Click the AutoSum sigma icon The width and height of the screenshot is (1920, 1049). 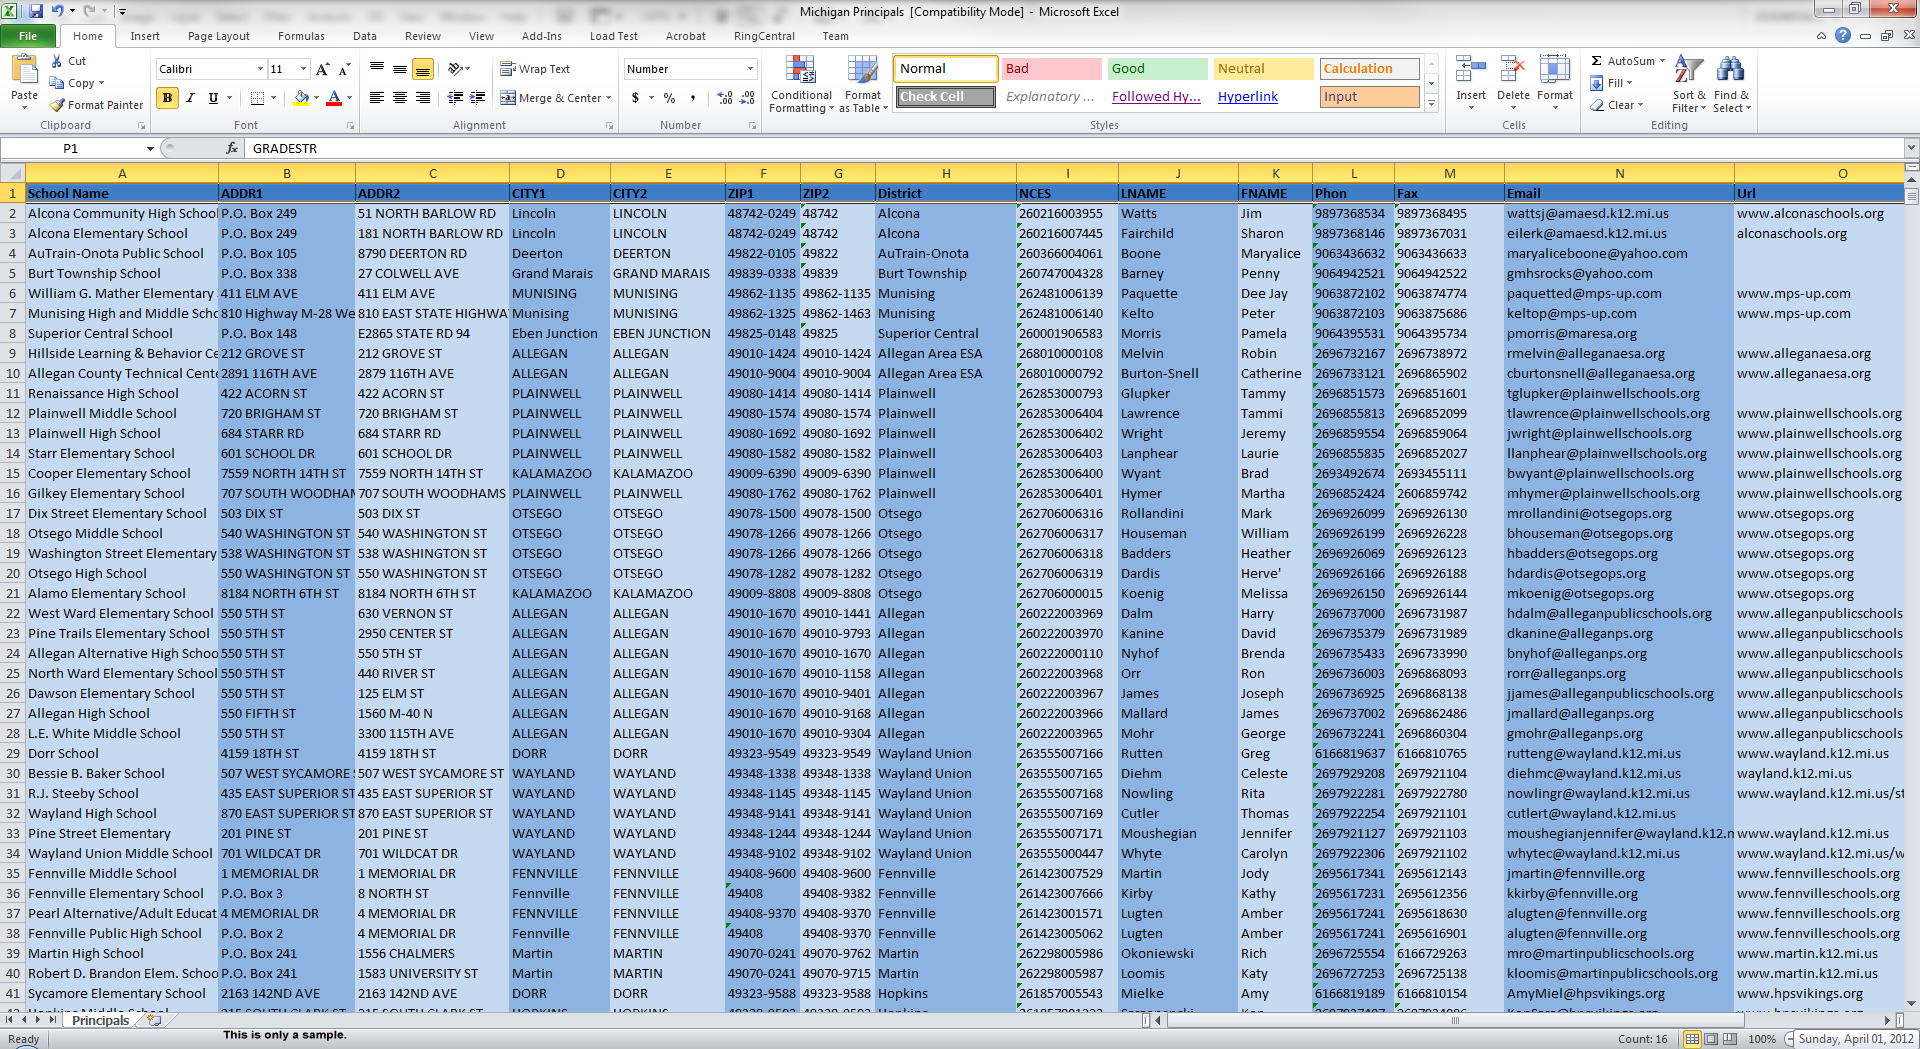[x=1597, y=61]
